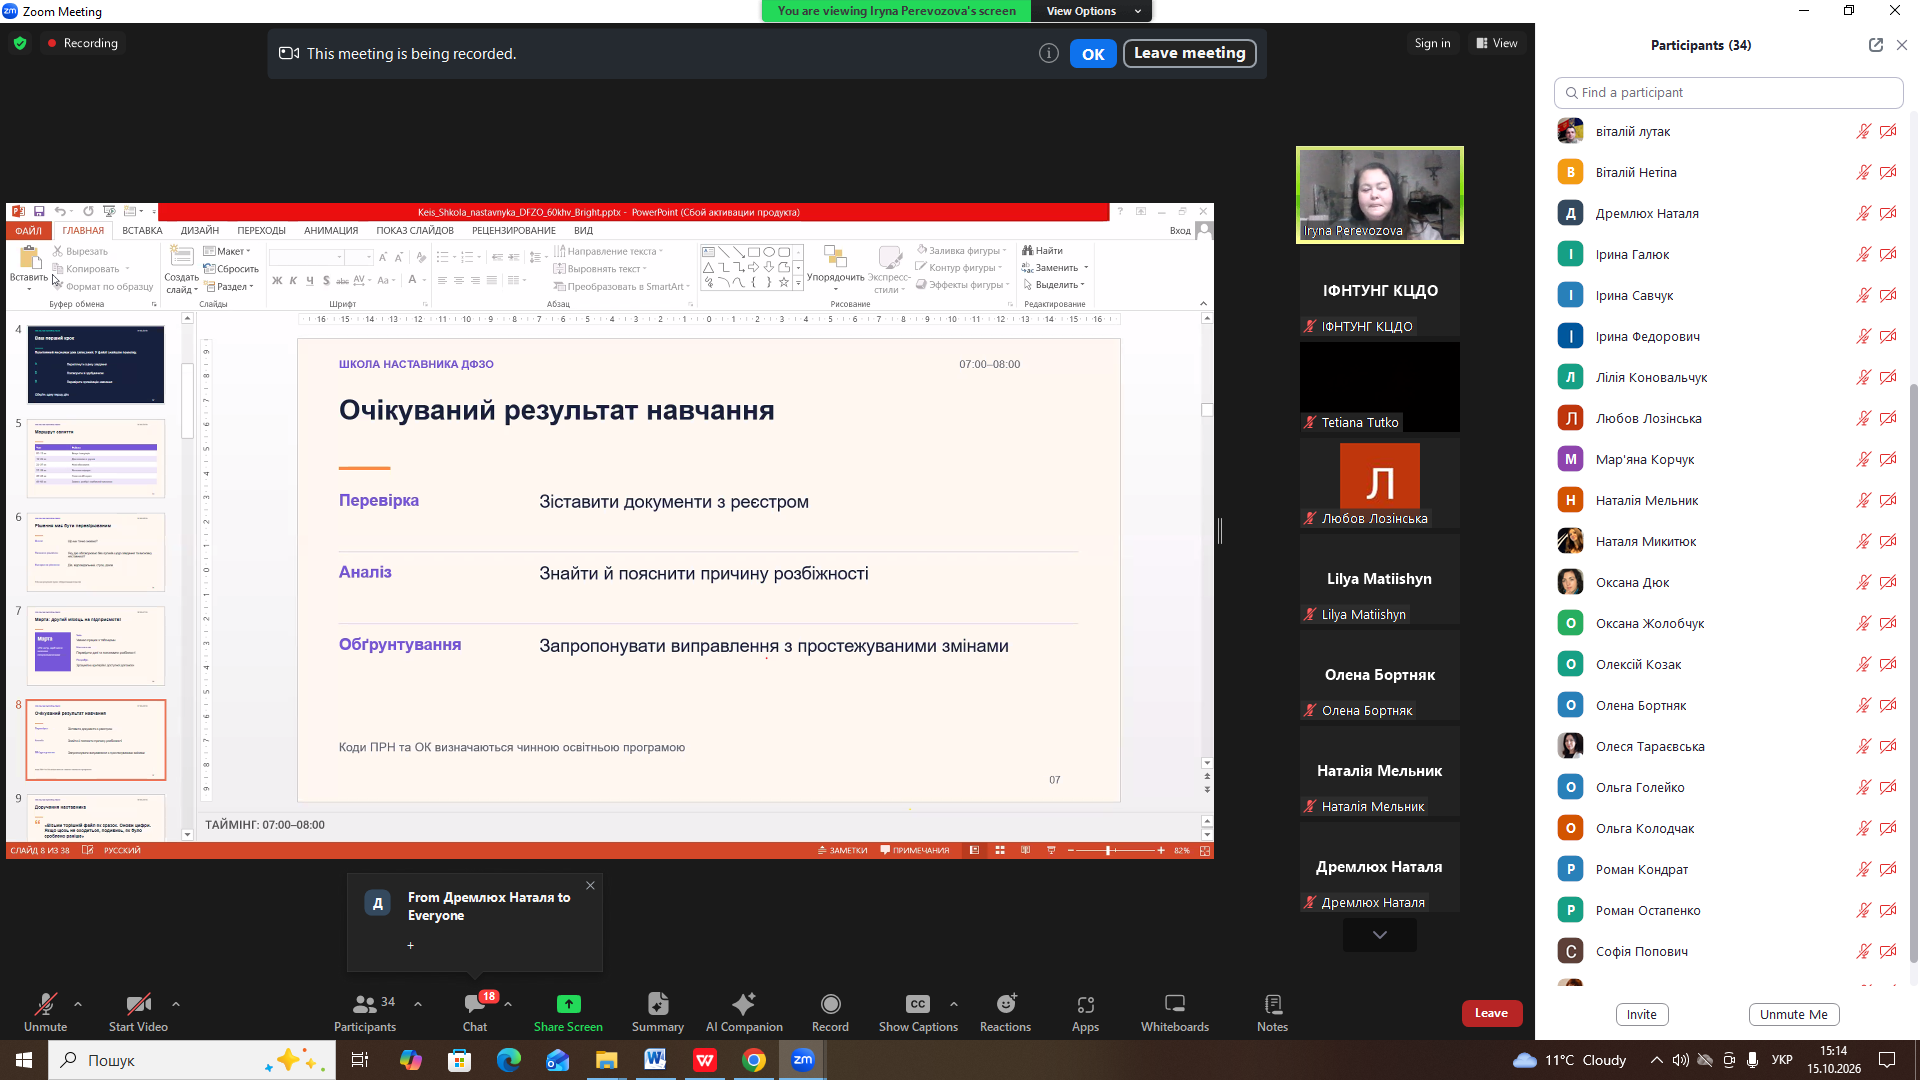Open Whiteboards
1920x1080 pixels.
click(x=1175, y=1012)
